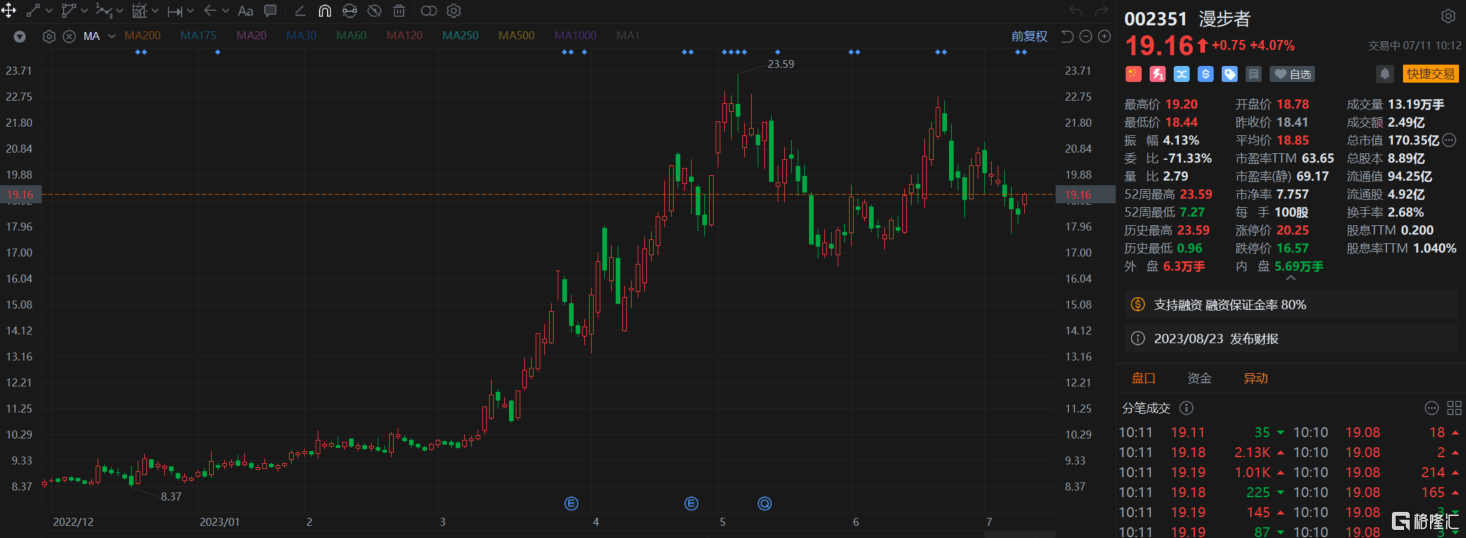The height and width of the screenshot is (538, 1466).
Task: Click the China flag market icon
Action: (x=1133, y=74)
